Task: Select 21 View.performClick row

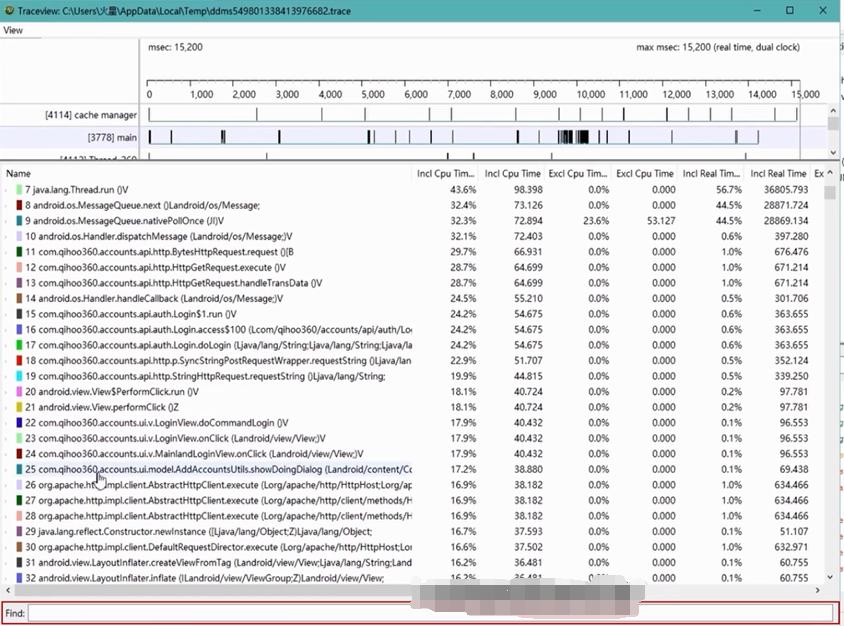Action: click(412, 407)
